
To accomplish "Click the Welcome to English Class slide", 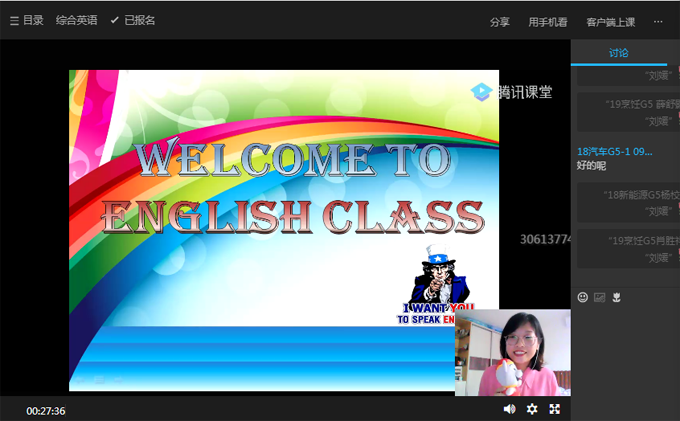I will coord(284,230).
